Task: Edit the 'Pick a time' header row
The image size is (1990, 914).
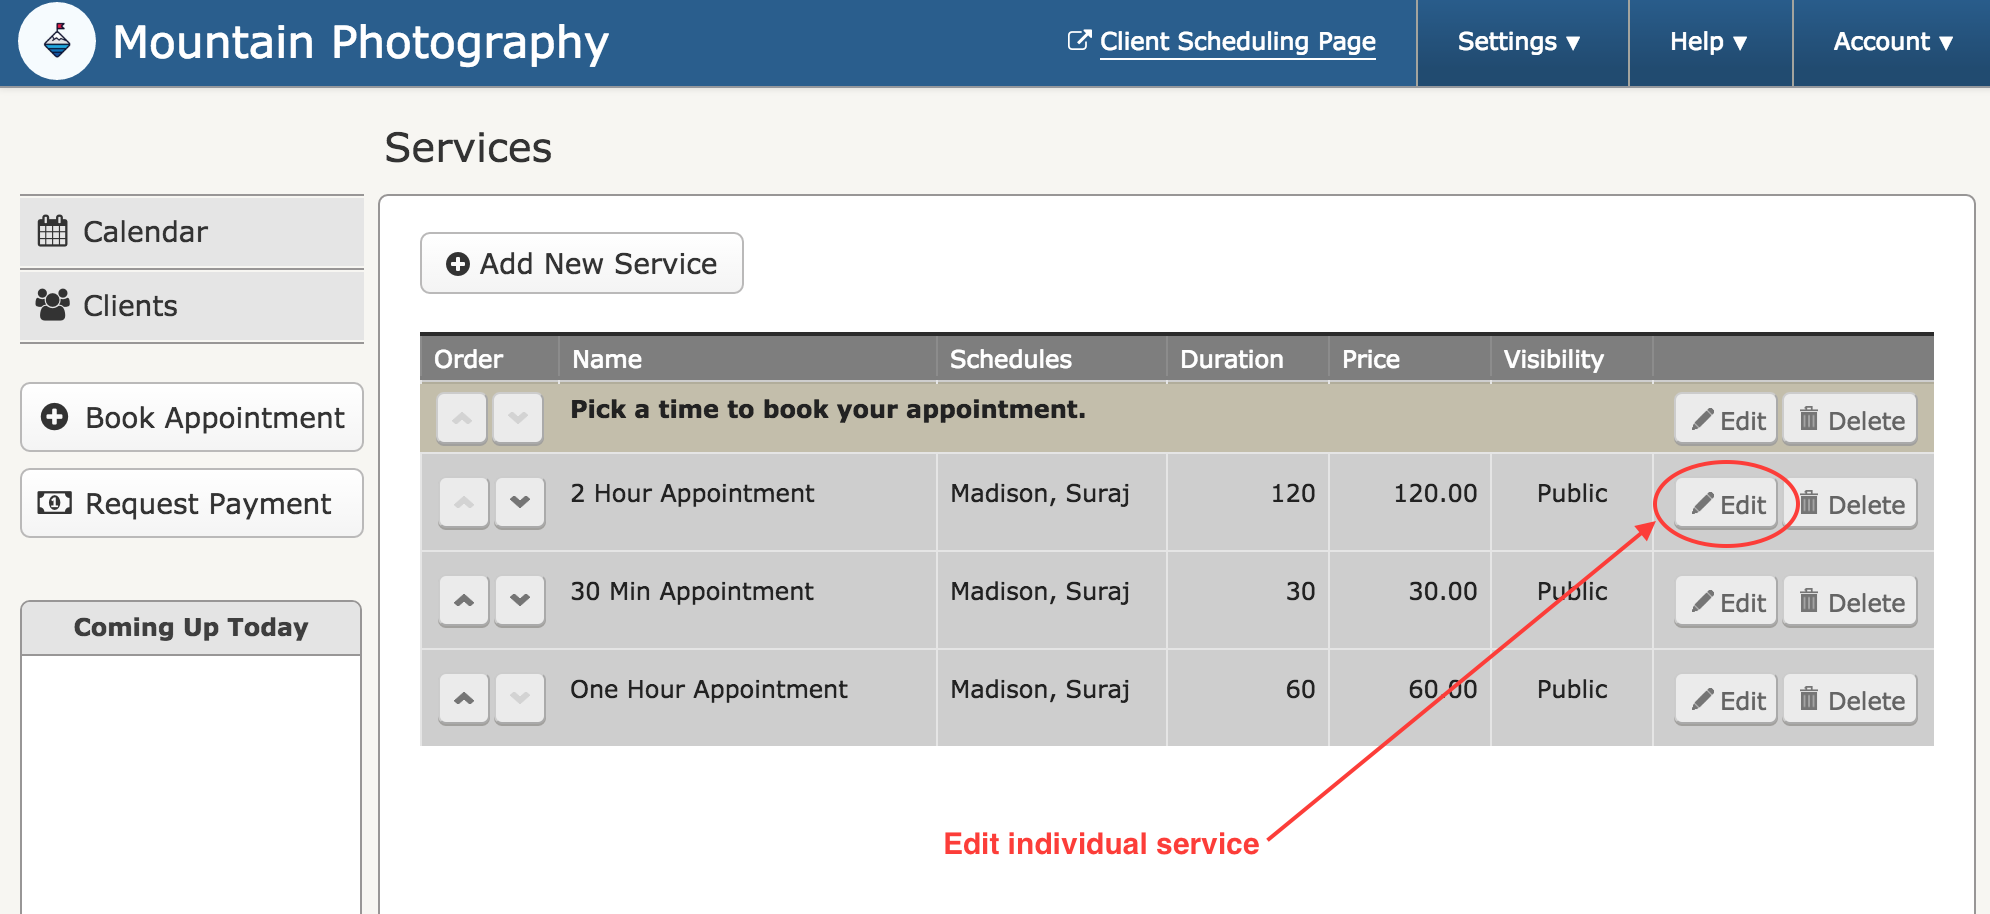Action: [1726, 420]
